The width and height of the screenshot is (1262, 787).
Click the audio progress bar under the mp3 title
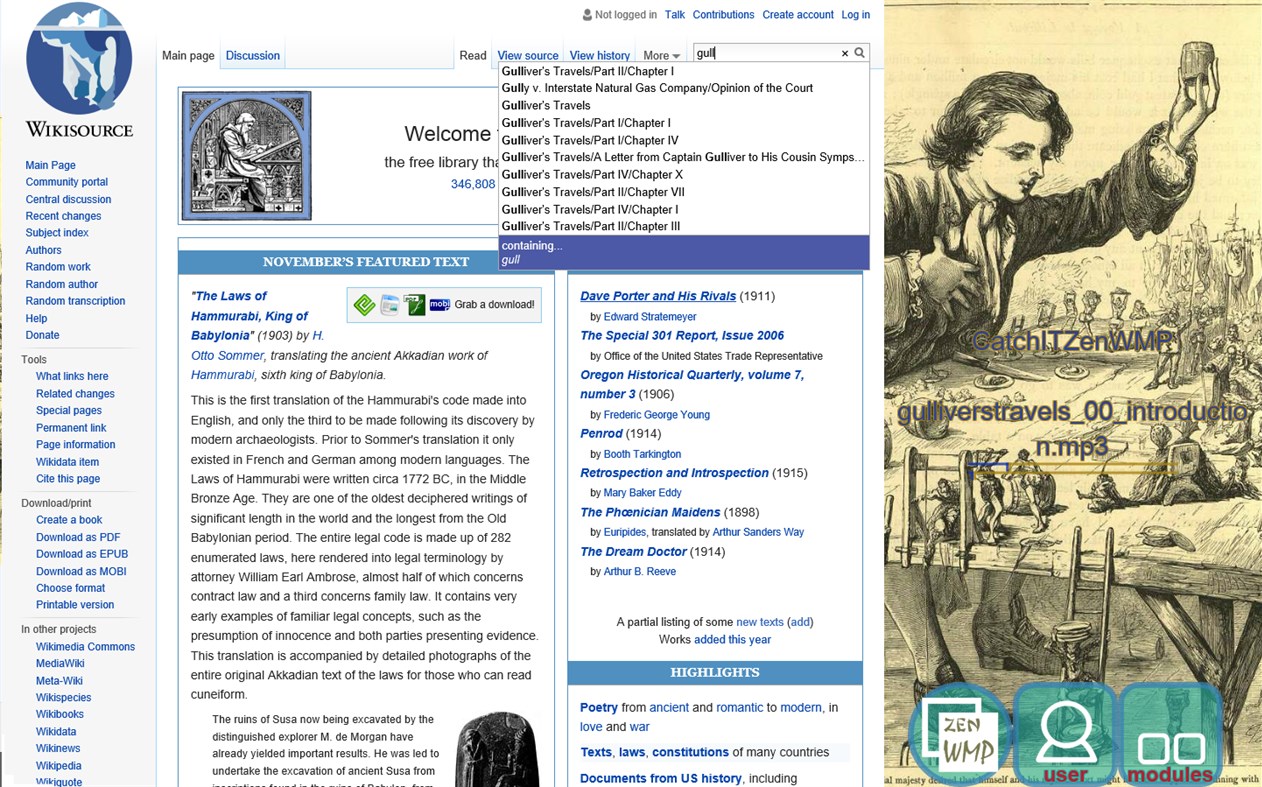[x=1072, y=466]
